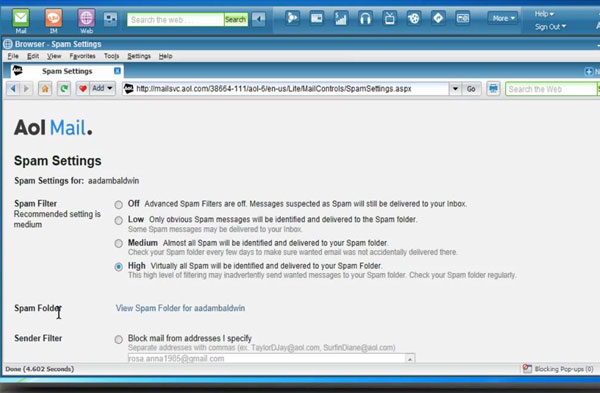Click the Sender Filter label
This screenshot has width=600, height=393.
click(x=38, y=338)
